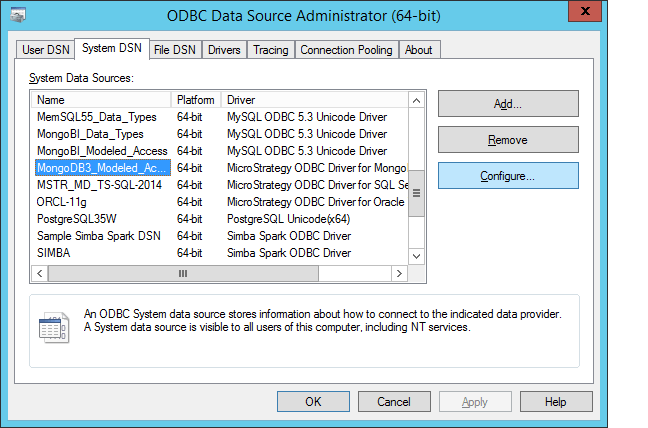Sort the list by Name column header
Image resolution: width=648 pixels, height=428 pixels.
coord(102,100)
